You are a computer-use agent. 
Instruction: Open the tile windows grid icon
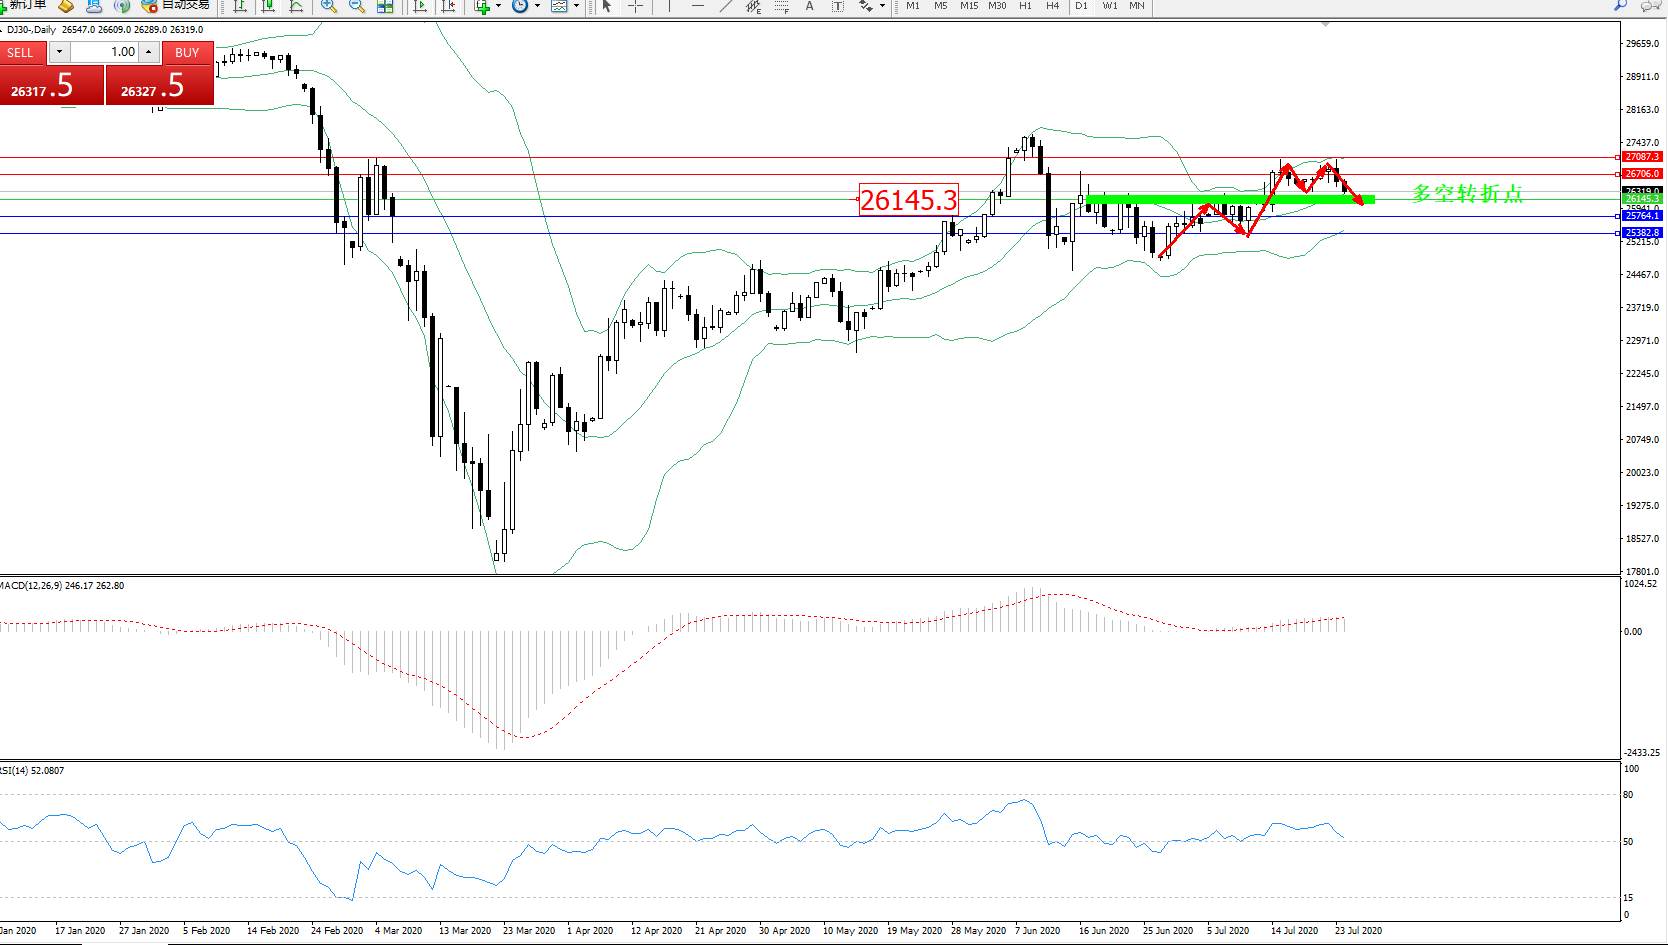(x=385, y=6)
